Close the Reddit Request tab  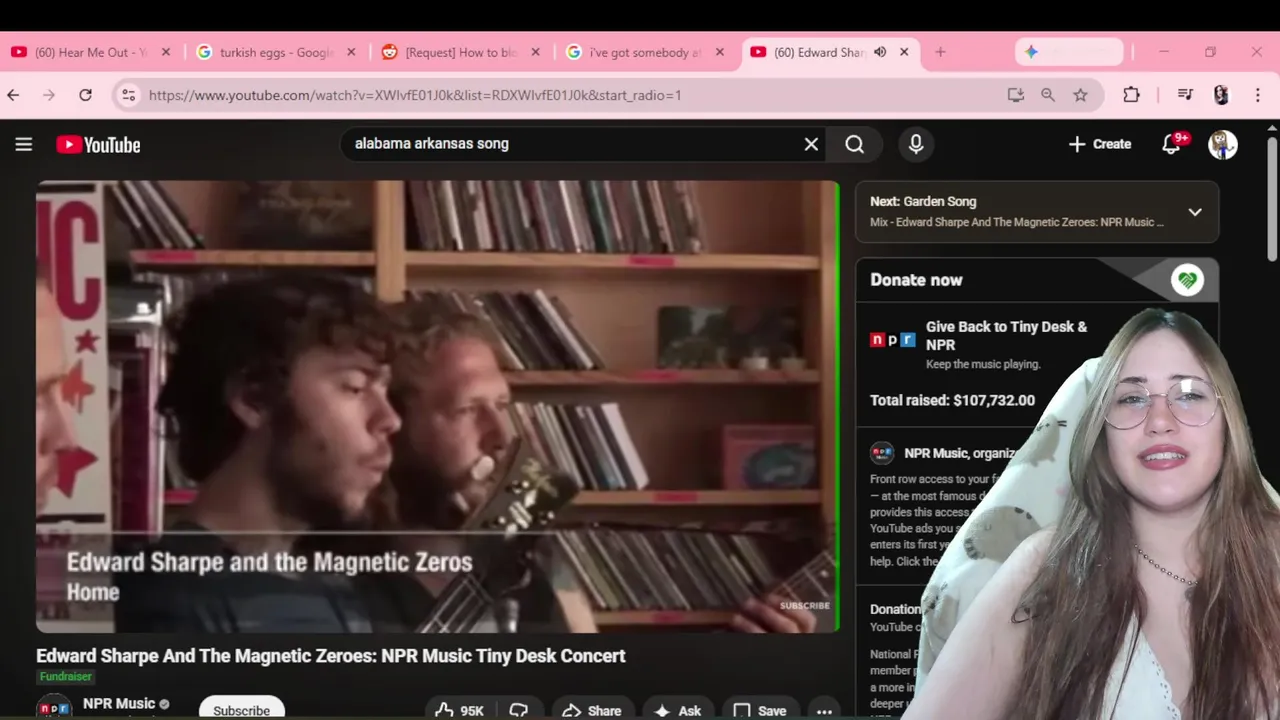coord(535,52)
